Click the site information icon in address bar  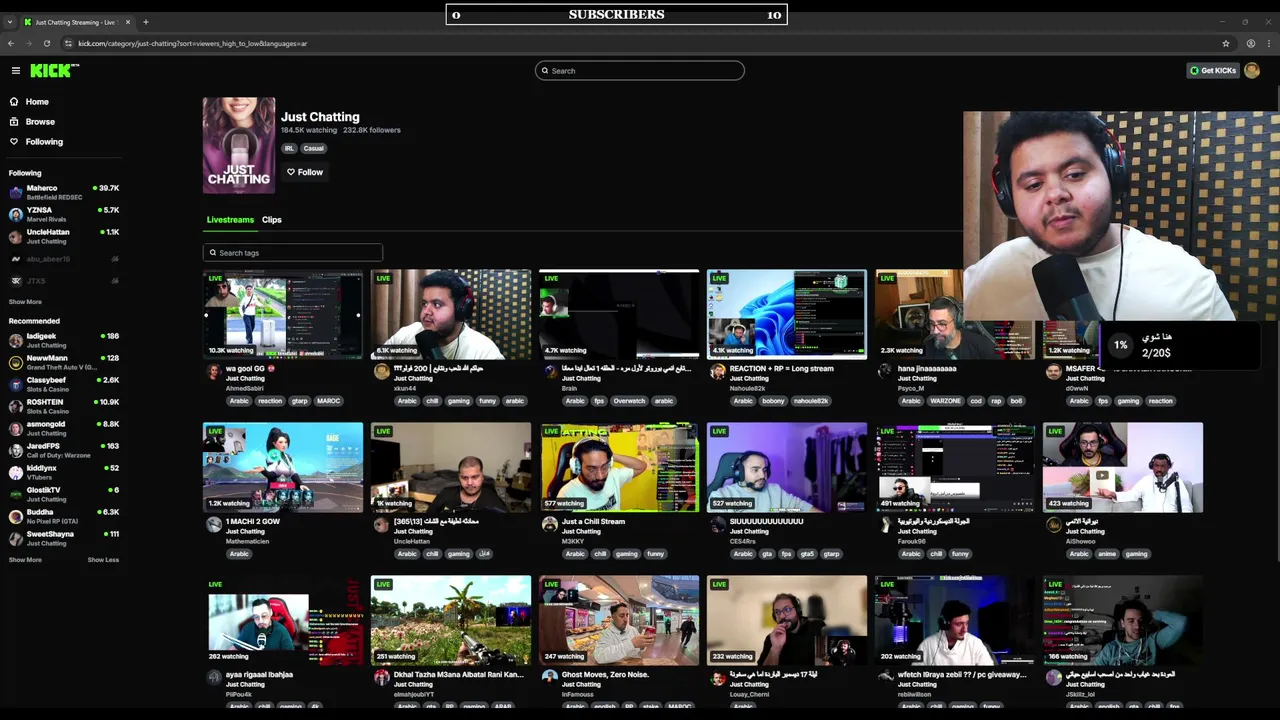click(68, 43)
